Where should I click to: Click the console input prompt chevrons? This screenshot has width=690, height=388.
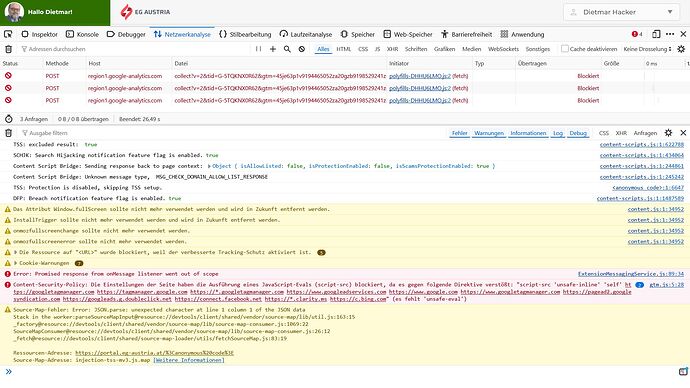[x=8, y=372]
